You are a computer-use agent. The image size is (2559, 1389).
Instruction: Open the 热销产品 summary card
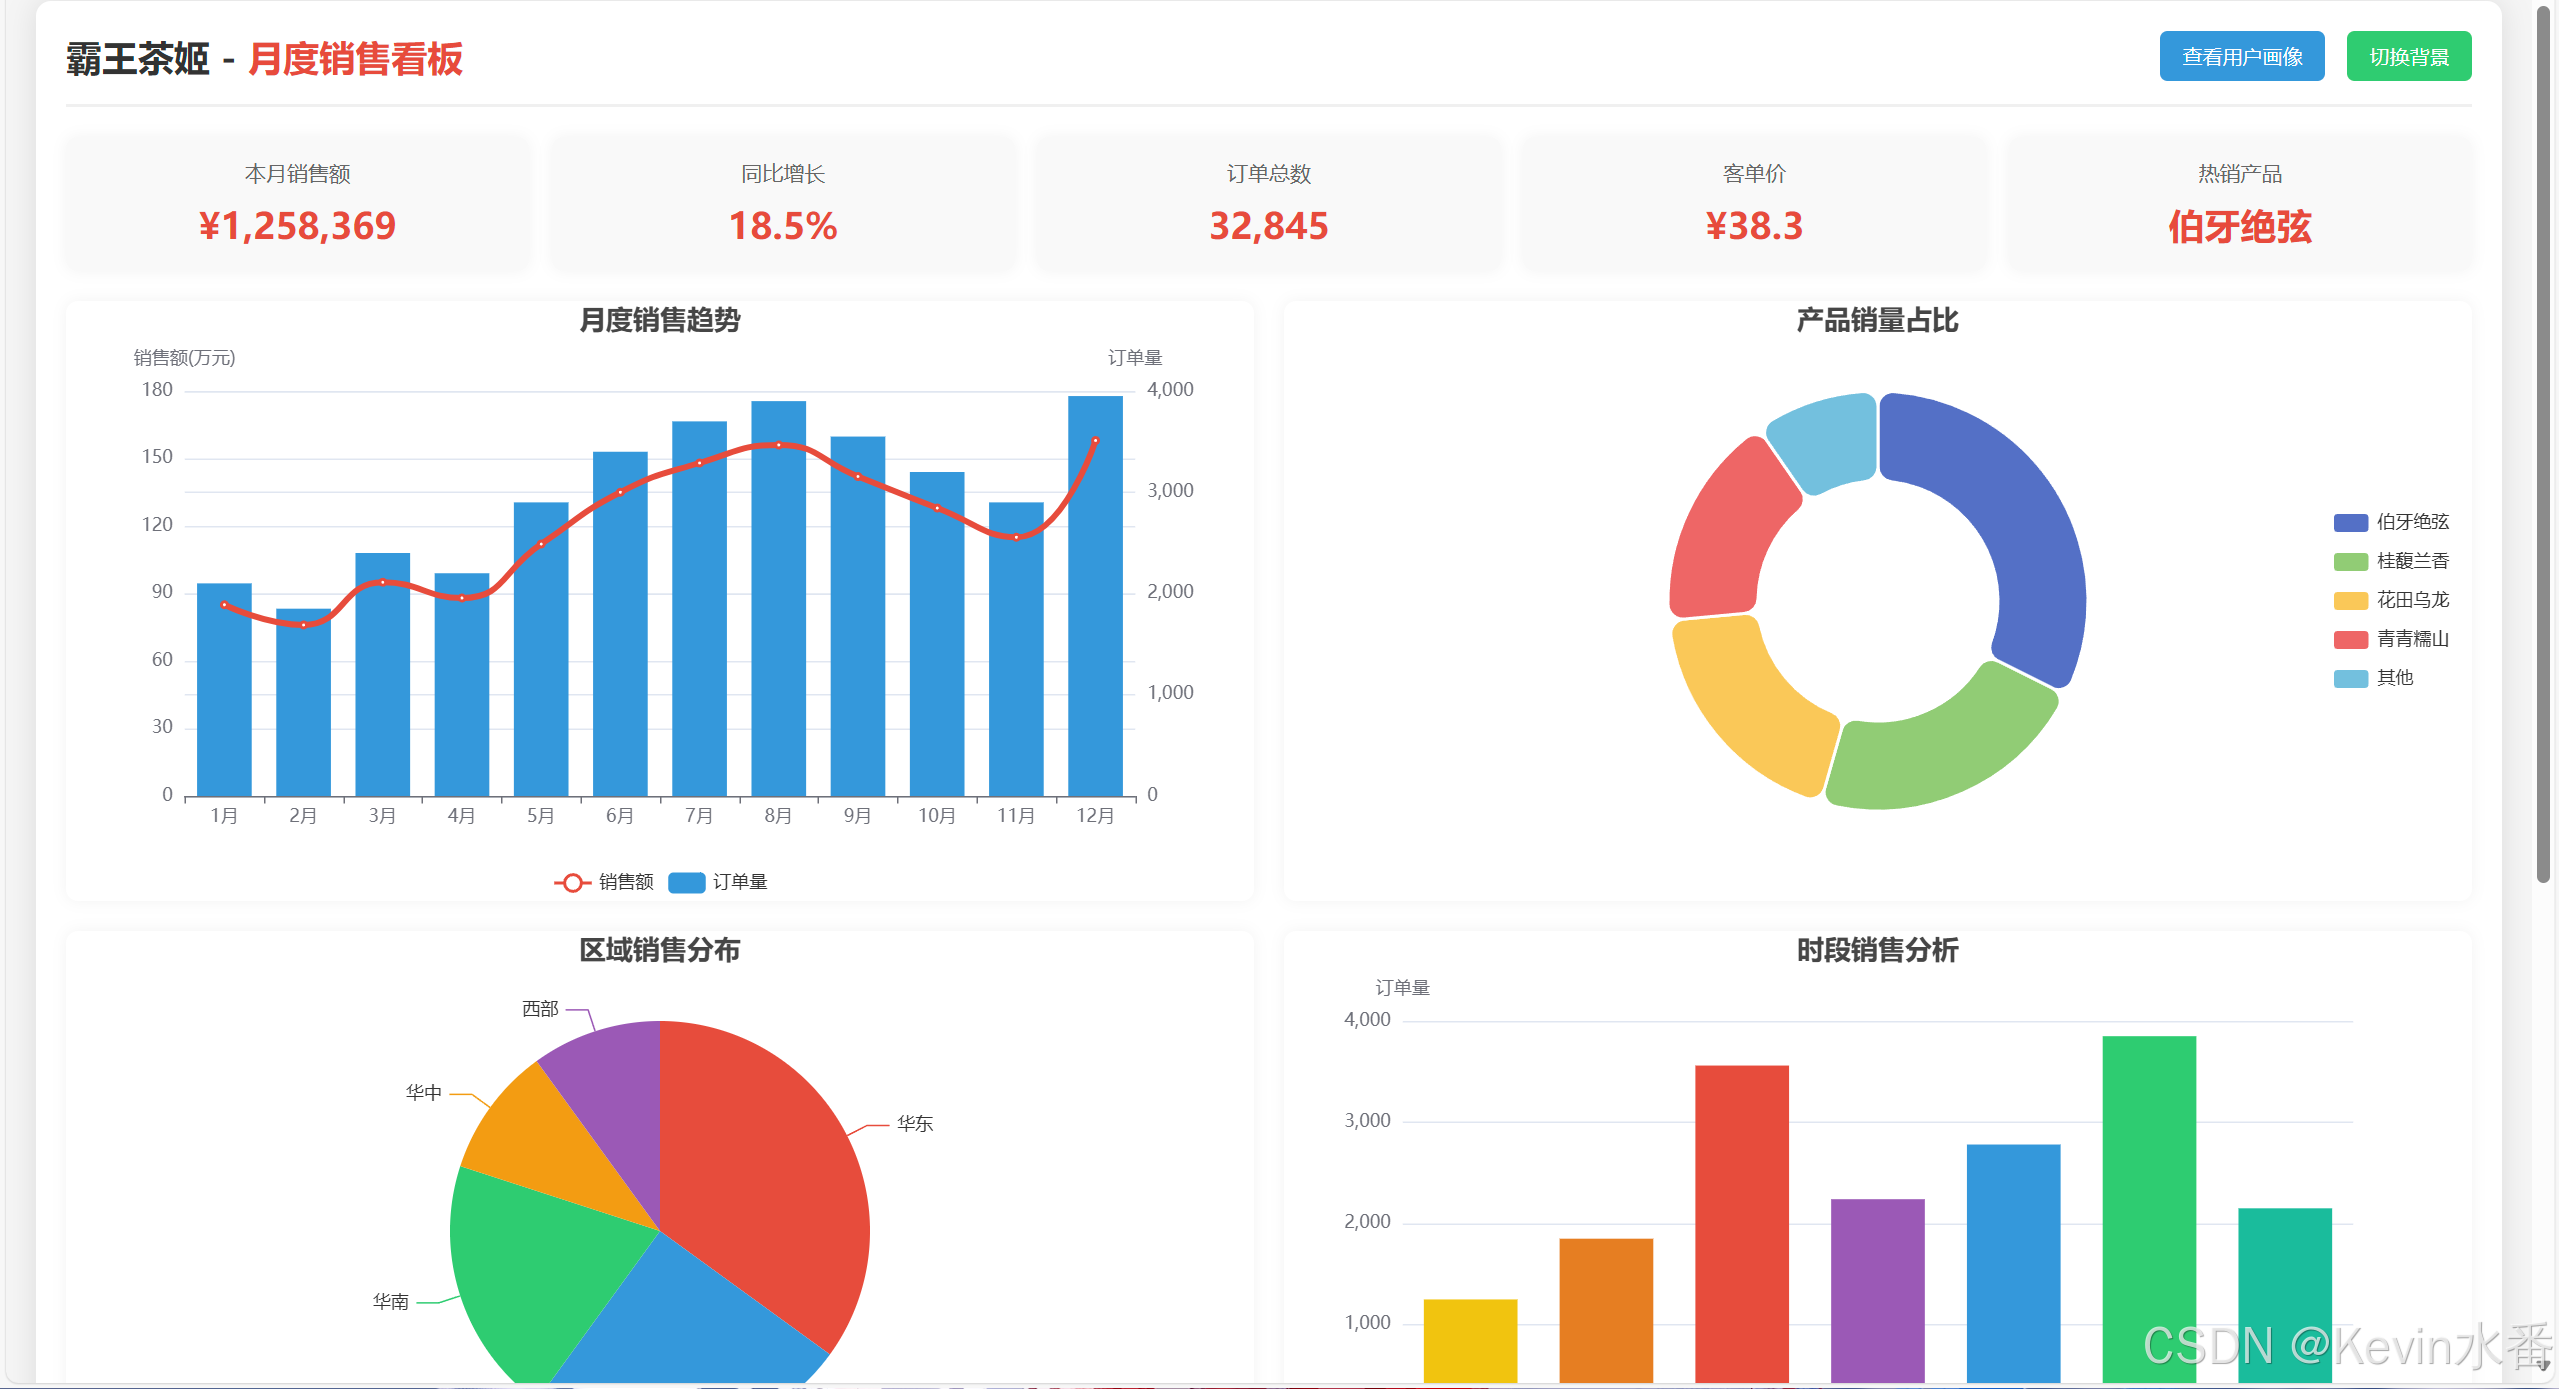click(2239, 204)
